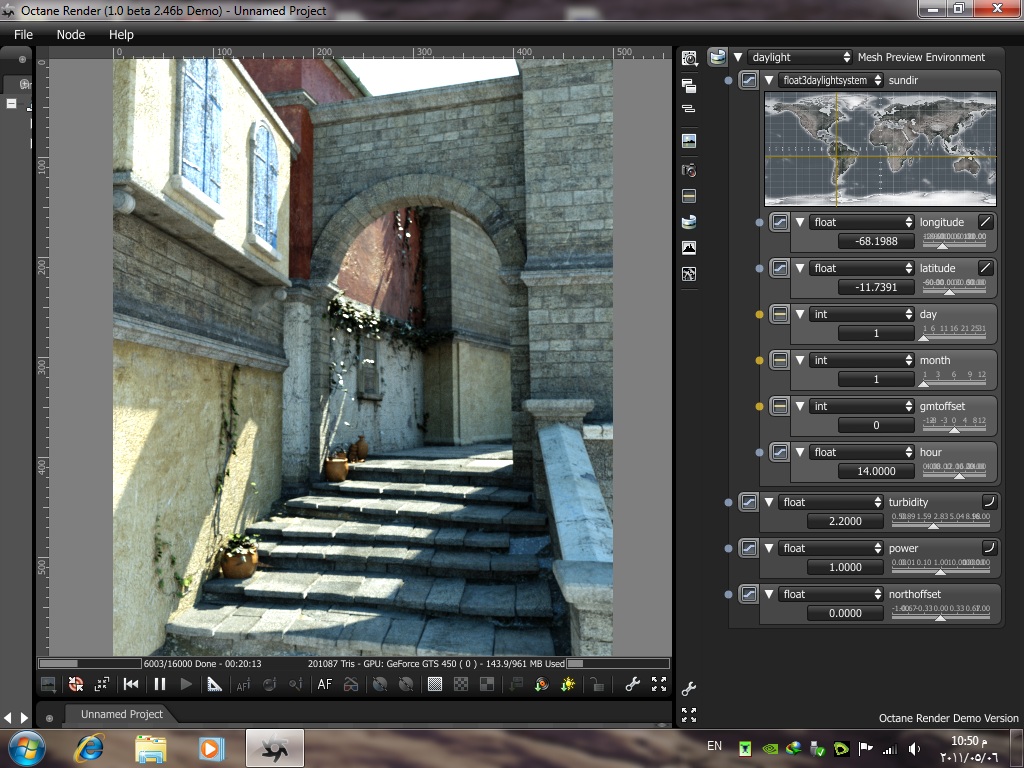Toggle the pin dot beside the month node
The width and height of the screenshot is (1024, 768).
pos(759,360)
